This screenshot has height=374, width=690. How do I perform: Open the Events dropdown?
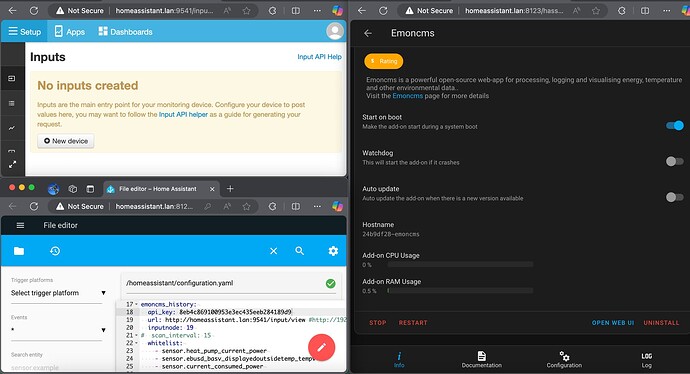click(58, 330)
